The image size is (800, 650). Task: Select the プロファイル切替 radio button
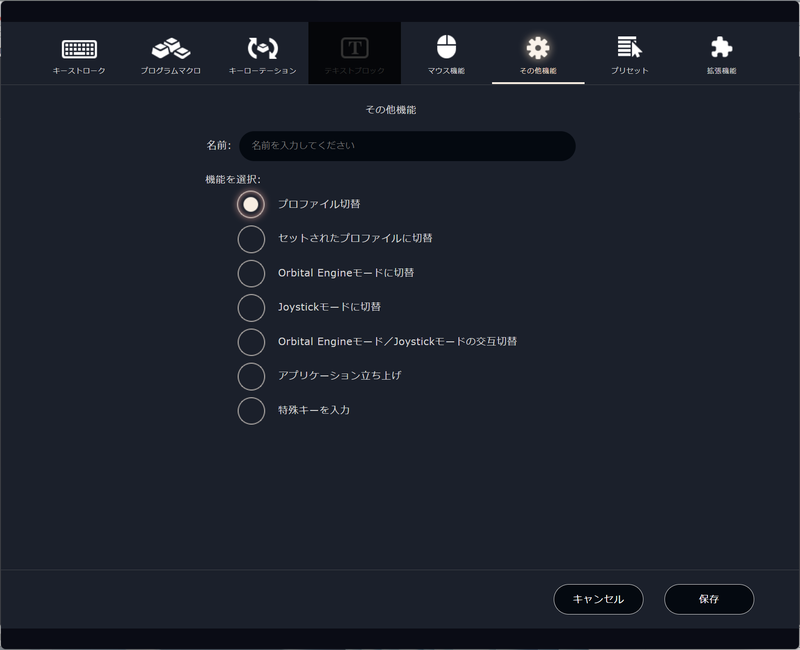[x=252, y=204]
